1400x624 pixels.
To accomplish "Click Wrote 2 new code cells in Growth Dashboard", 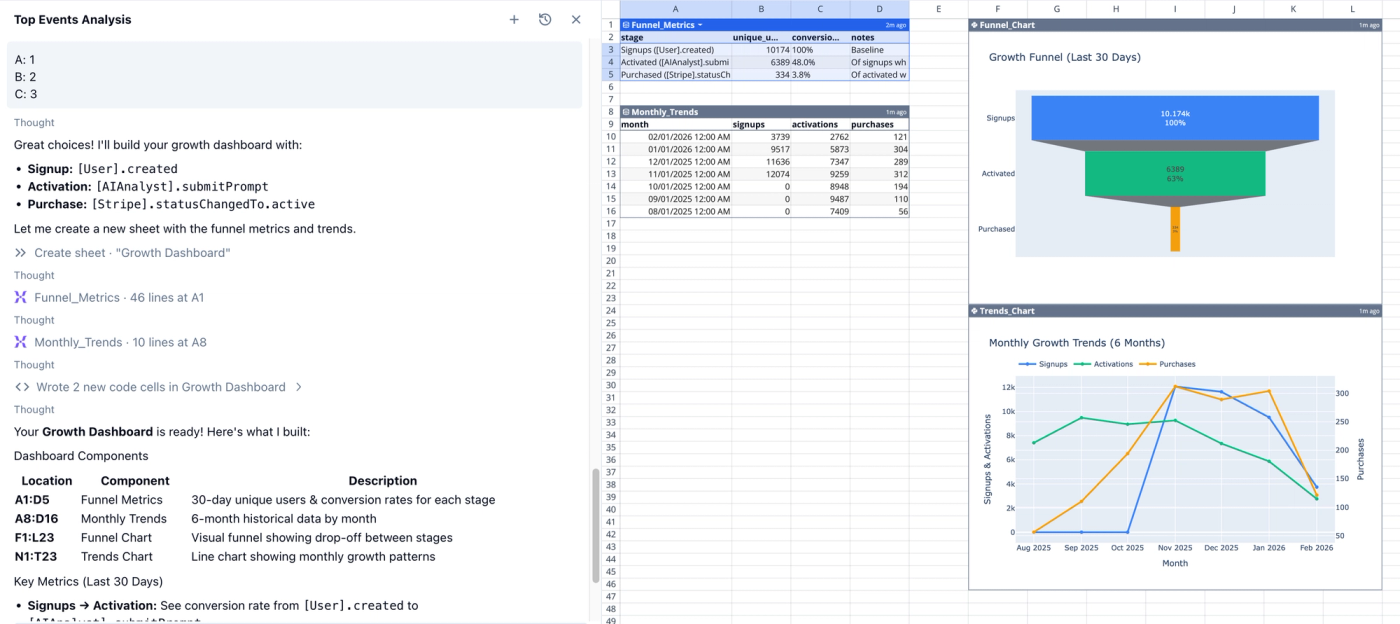I will point(161,387).
